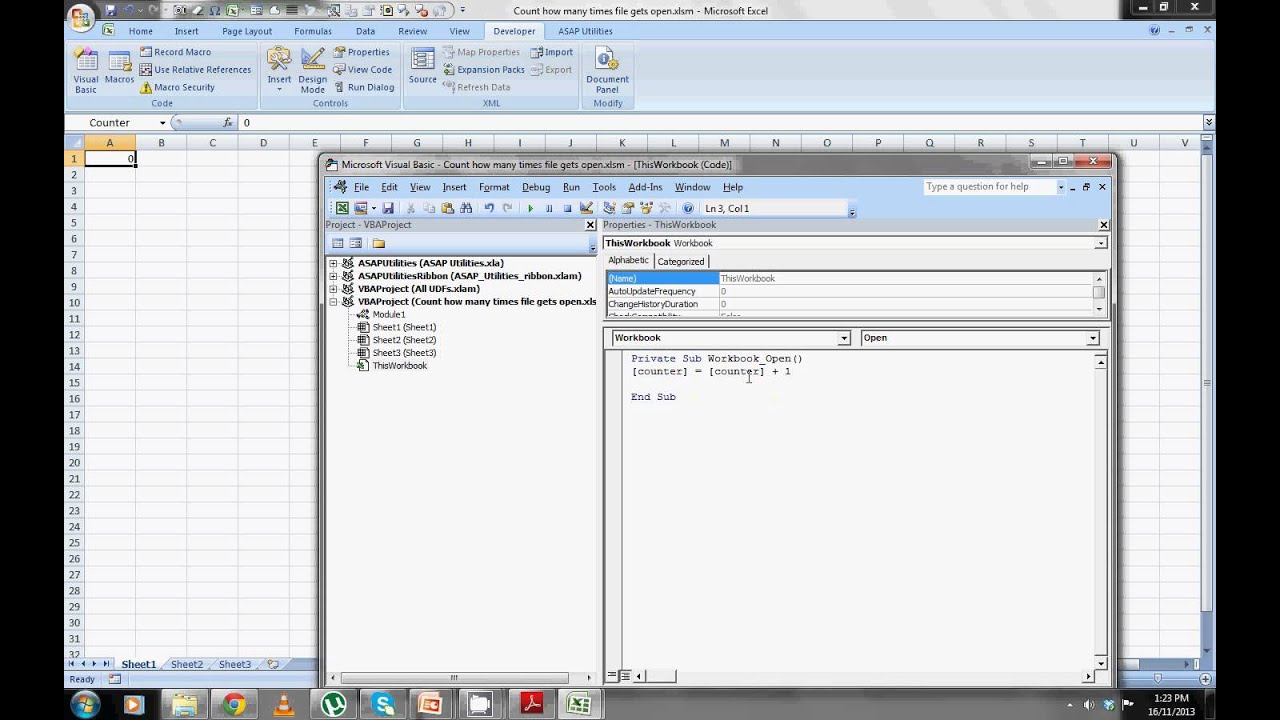Open the Visual Basic editor from ribbon
Screen dimensions: 1280x720
coord(86,70)
